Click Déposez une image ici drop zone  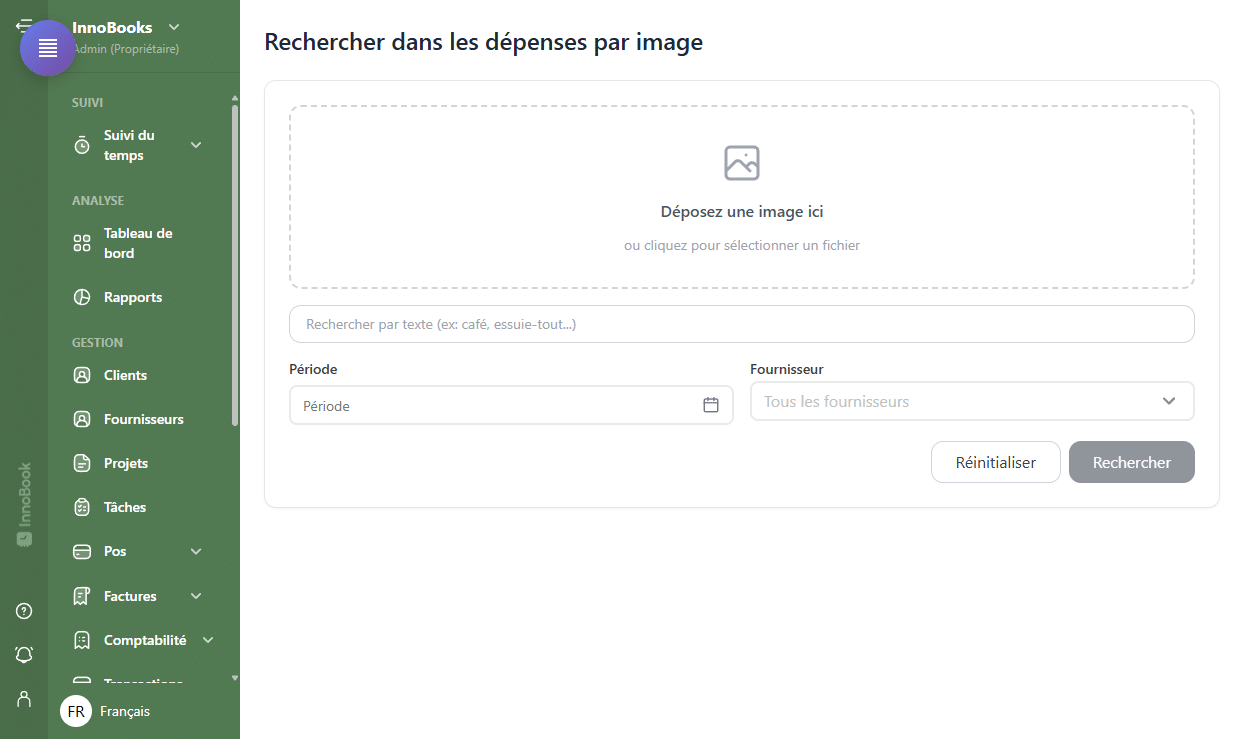(742, 197)
